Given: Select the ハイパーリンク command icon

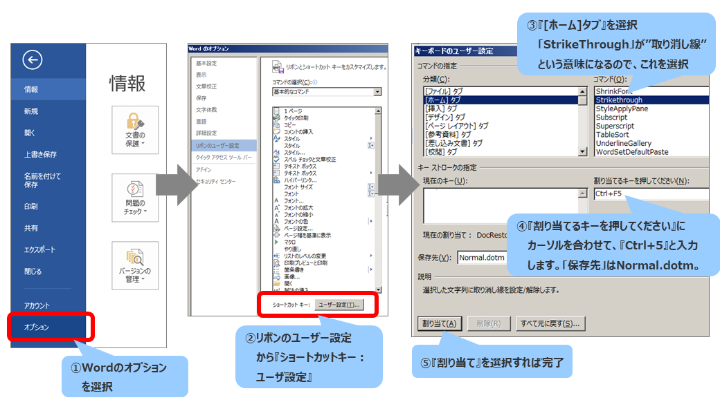Looking at the screenshot, I should [276, 180].
